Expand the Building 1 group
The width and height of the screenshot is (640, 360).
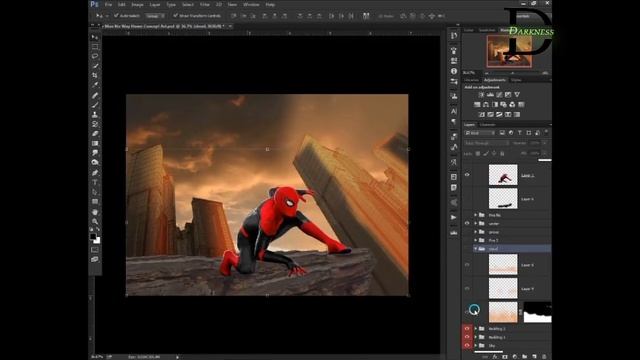(x=476, y=337)
